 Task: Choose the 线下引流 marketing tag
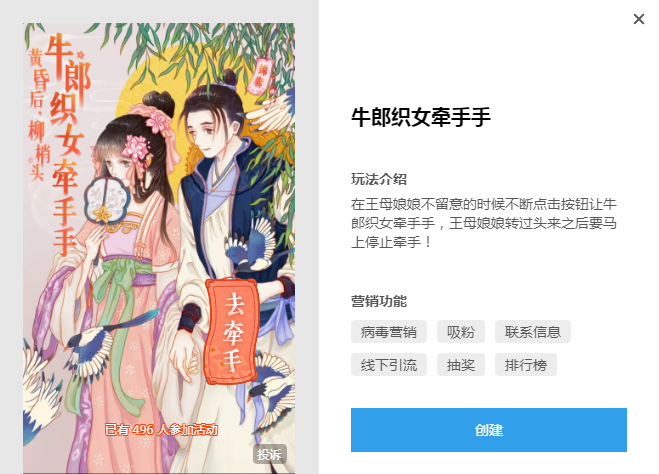[389, 365]
